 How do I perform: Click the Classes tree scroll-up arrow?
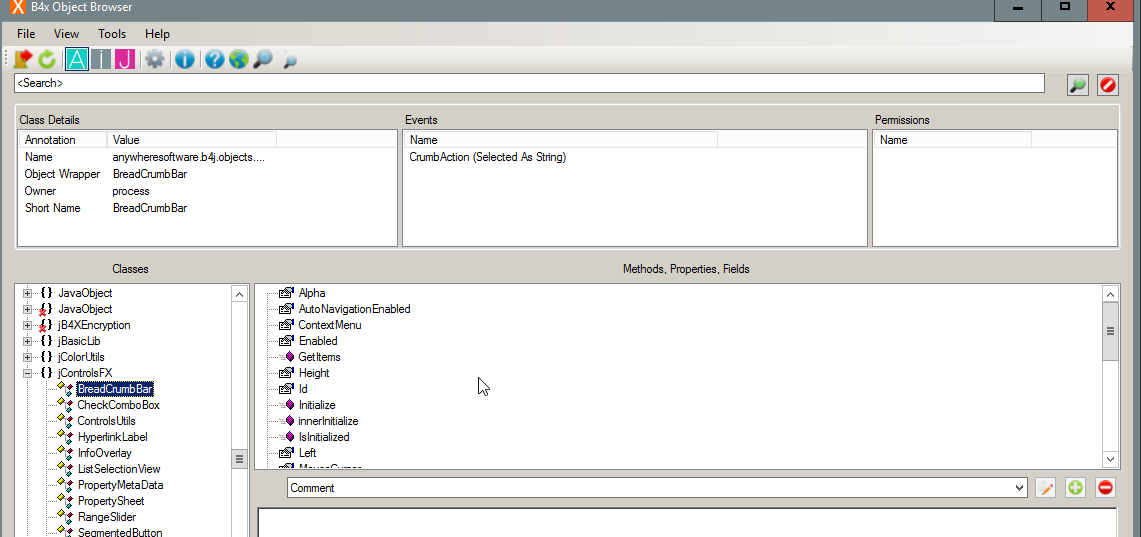click(x=239, y=294)
